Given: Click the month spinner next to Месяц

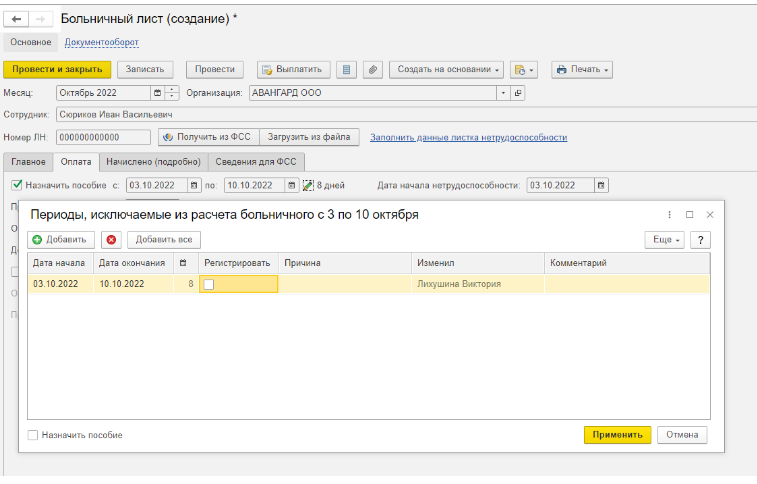Looking at the screenshot, I should (173, 93).
